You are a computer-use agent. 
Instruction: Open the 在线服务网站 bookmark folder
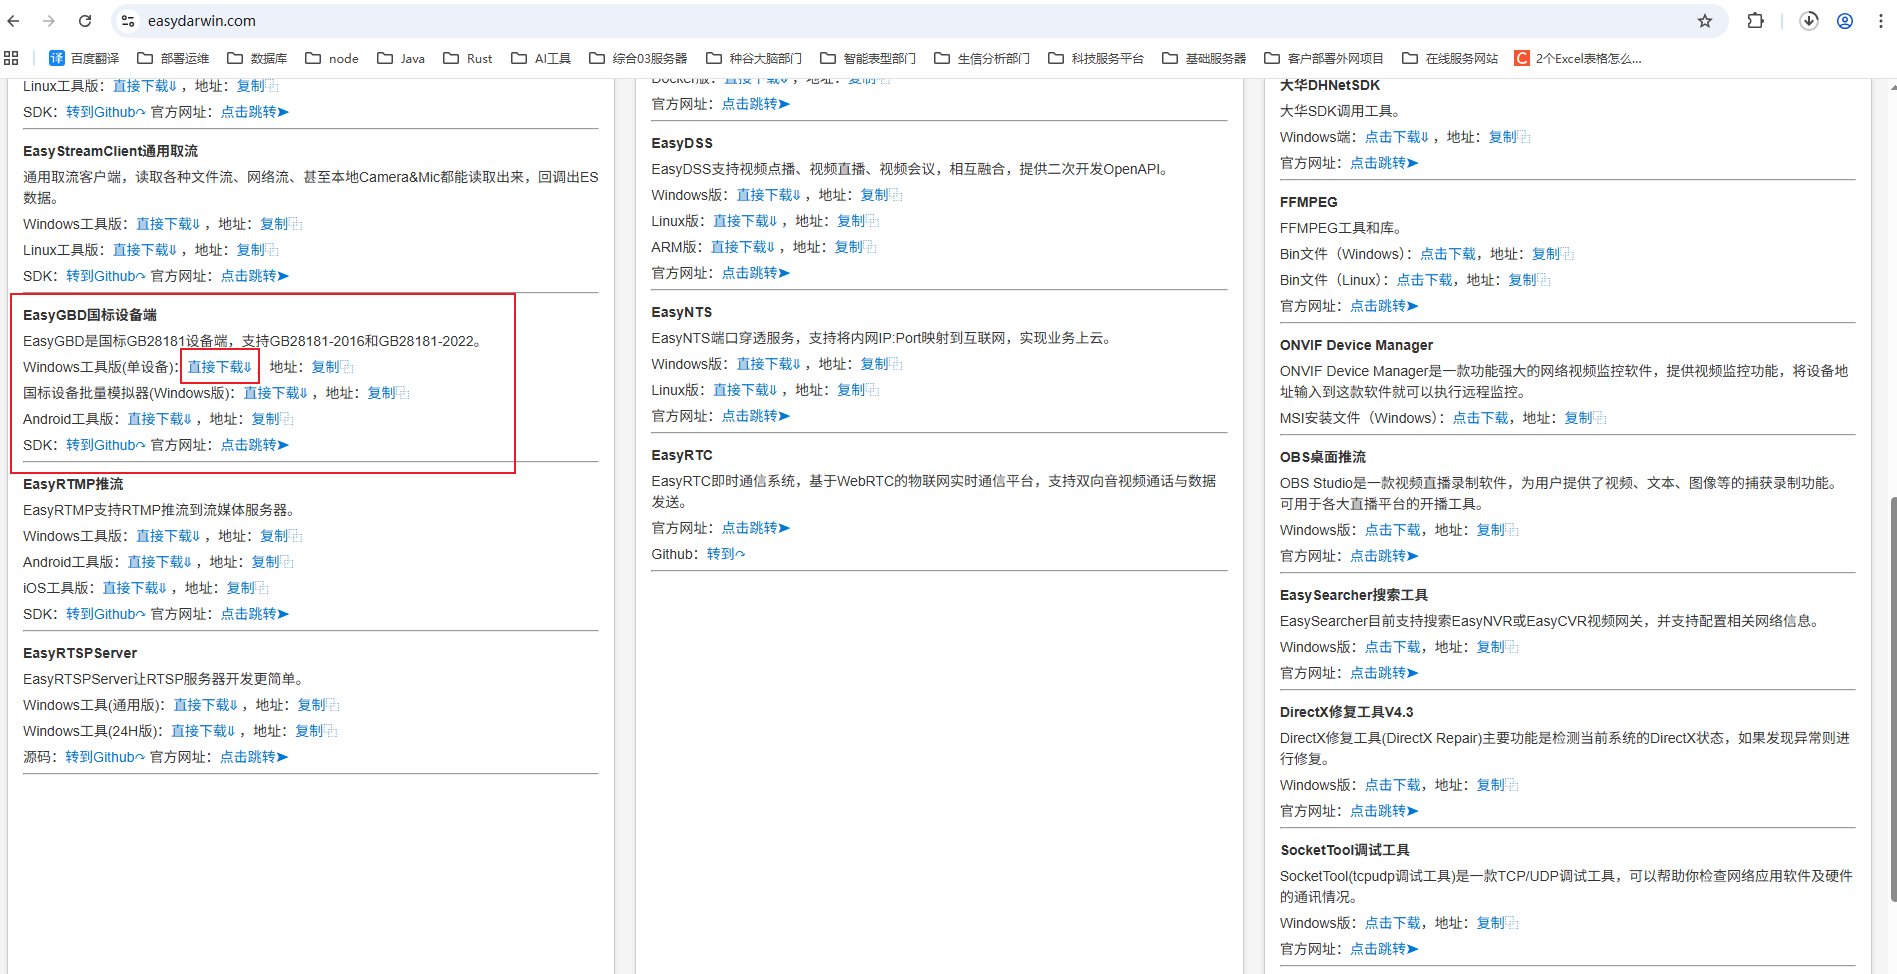click(x=1450, y=58)
